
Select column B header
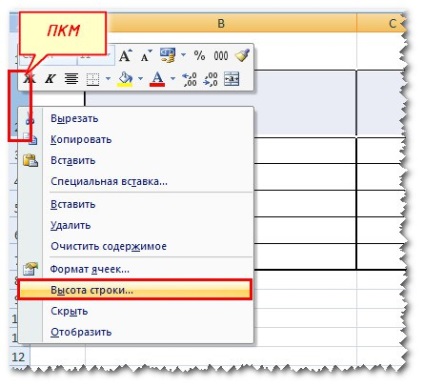click(x=221, y=23)
